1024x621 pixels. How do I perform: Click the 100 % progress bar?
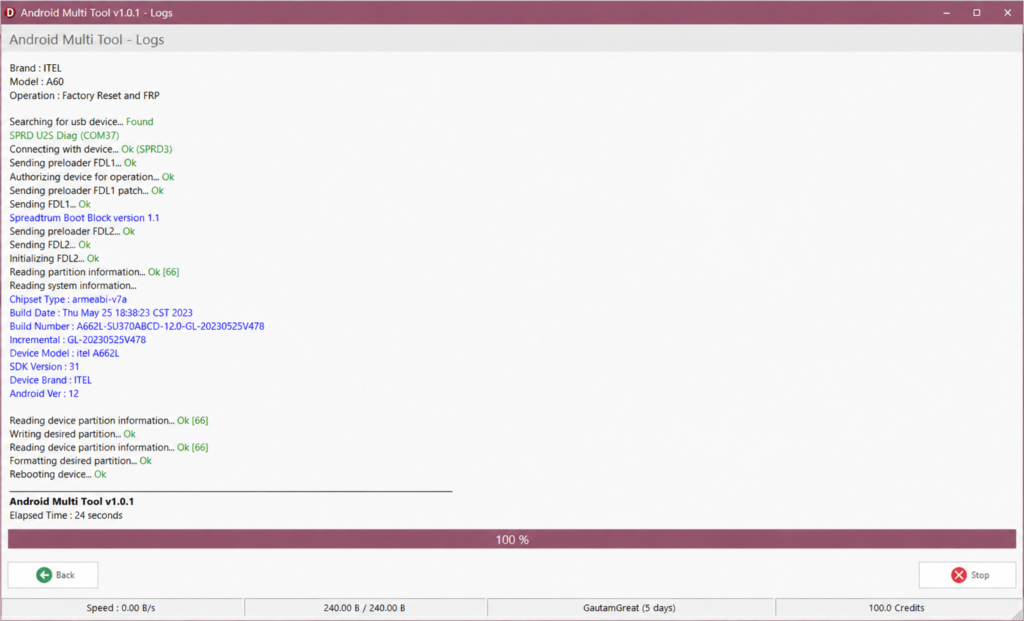[512, 539]
